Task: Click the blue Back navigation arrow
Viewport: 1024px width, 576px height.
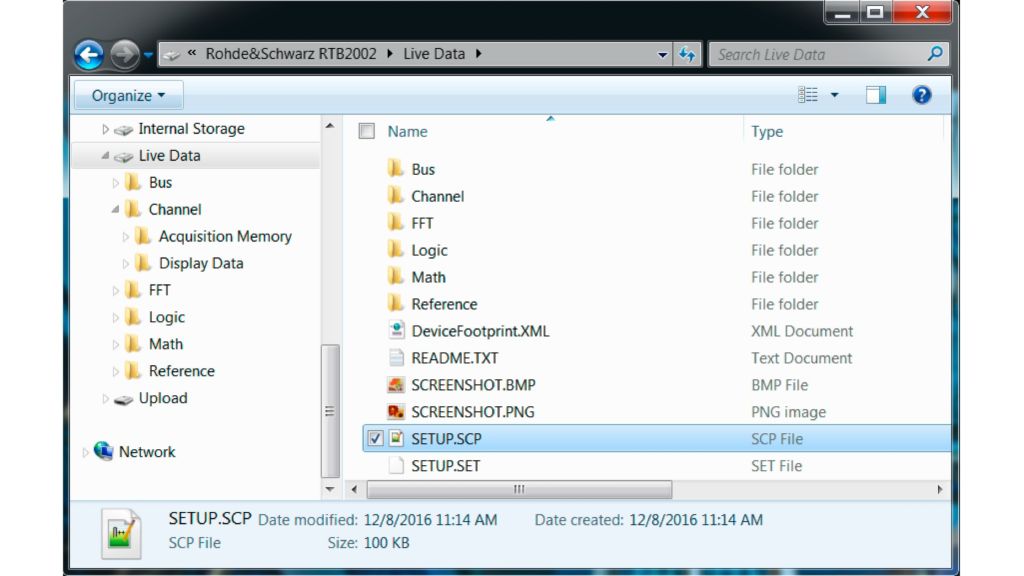Action: pos(89,55)
